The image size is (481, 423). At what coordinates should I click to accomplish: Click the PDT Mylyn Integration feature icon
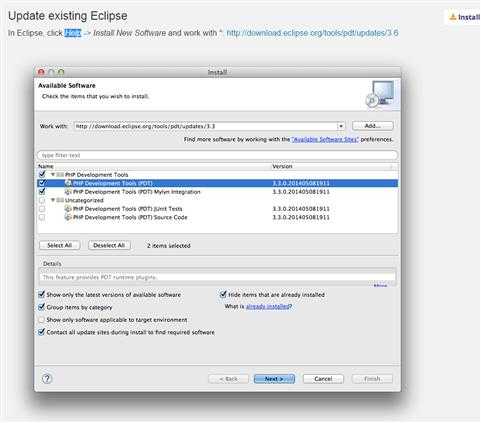(x=68, y=192)
